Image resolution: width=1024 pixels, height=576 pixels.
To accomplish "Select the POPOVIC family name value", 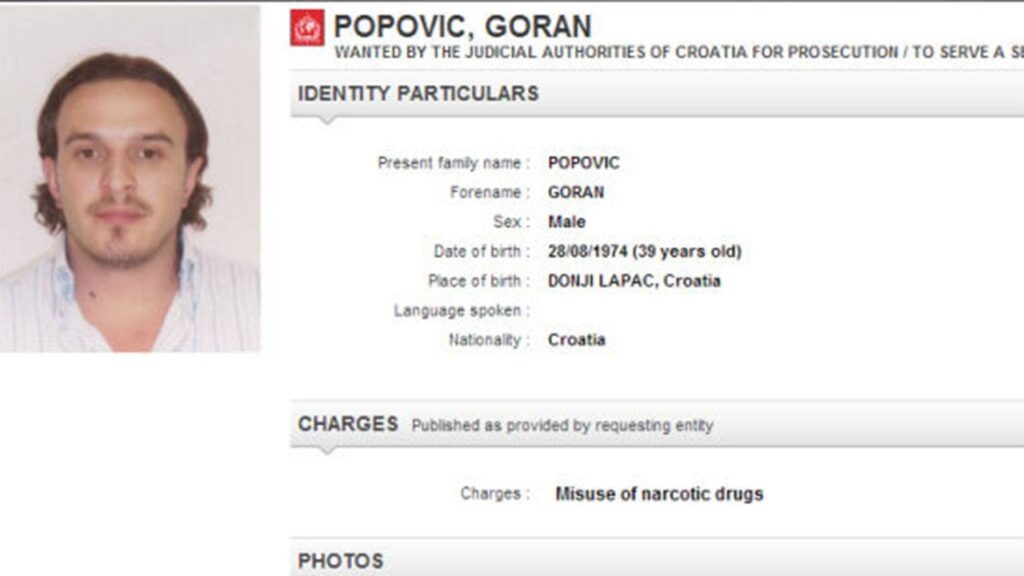I will tap(584, 163).
